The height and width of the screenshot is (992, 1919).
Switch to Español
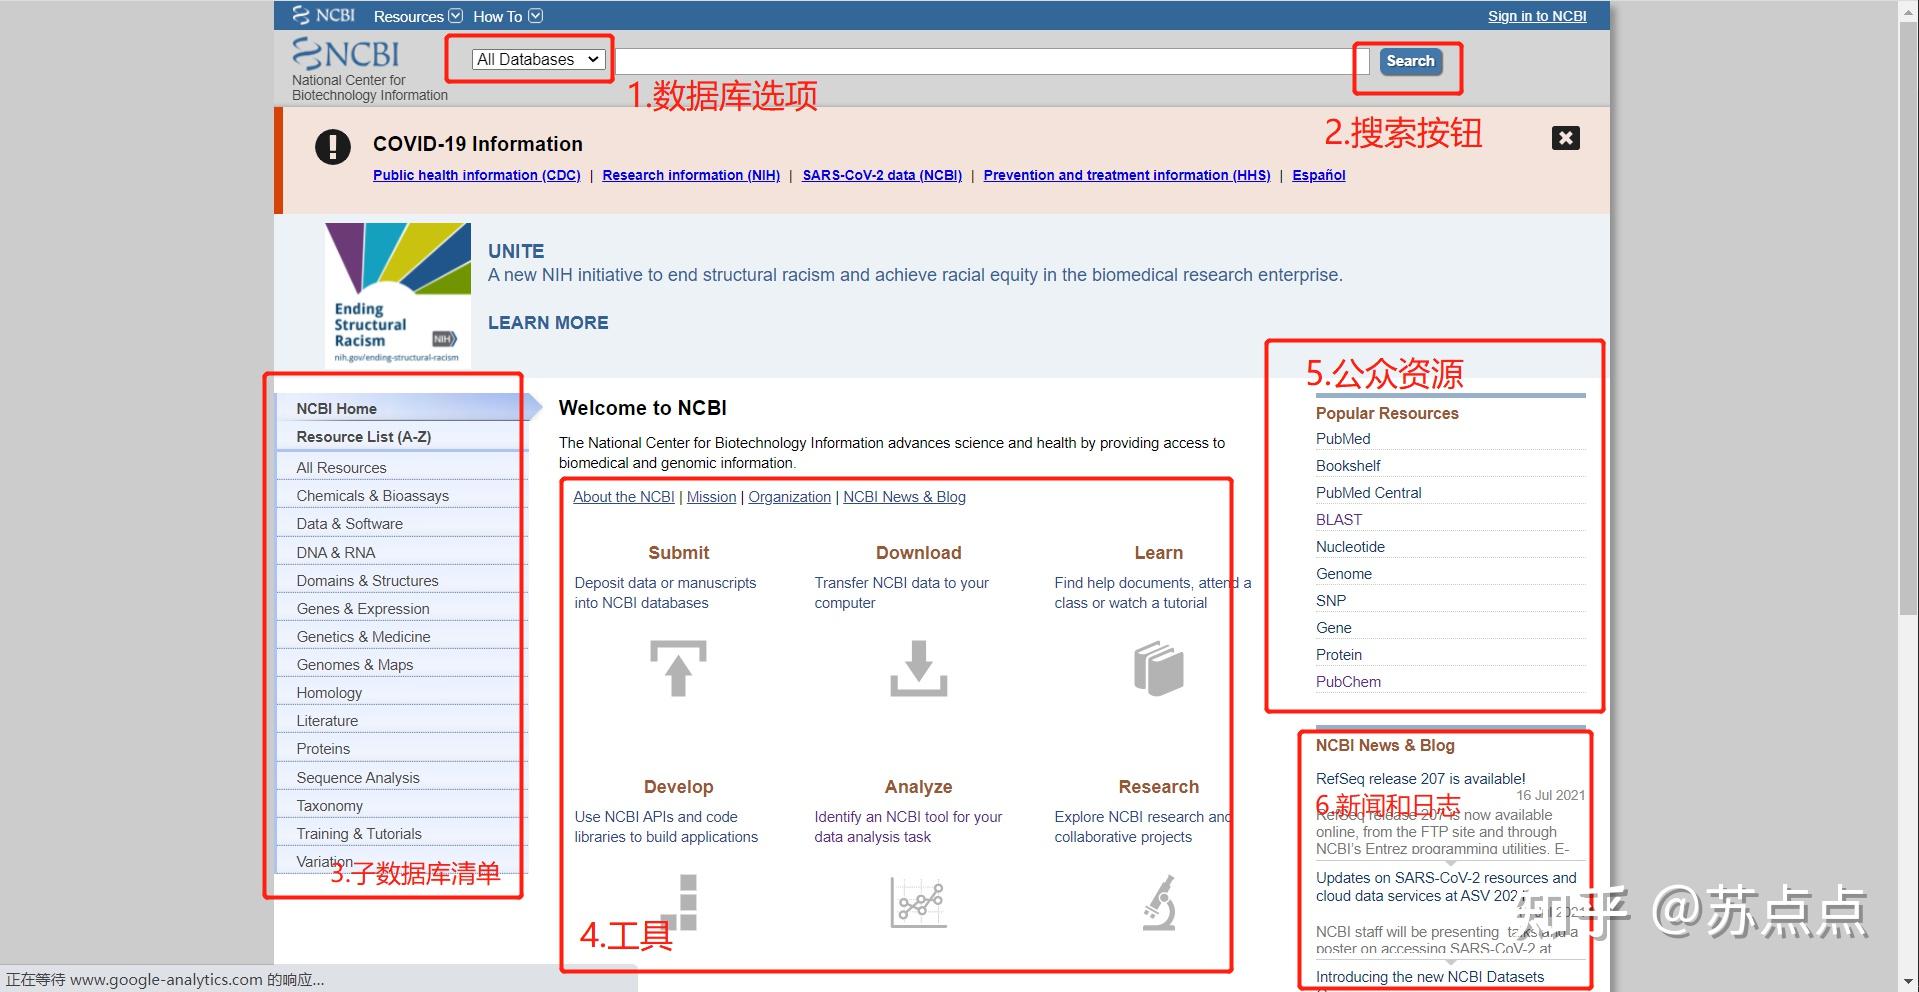1319,175
